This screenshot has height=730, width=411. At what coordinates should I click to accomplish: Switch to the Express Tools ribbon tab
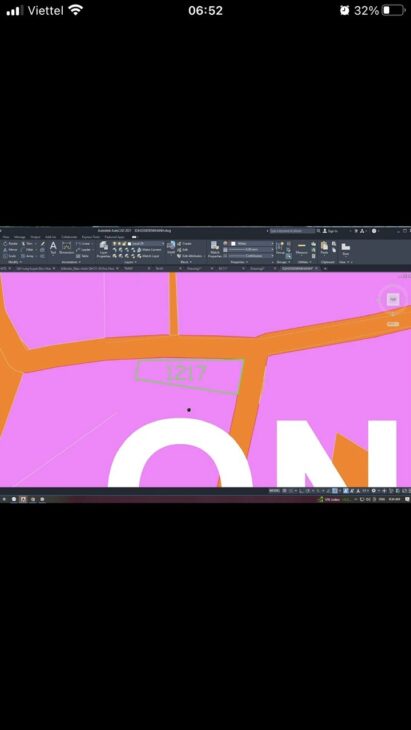[90, 237]
